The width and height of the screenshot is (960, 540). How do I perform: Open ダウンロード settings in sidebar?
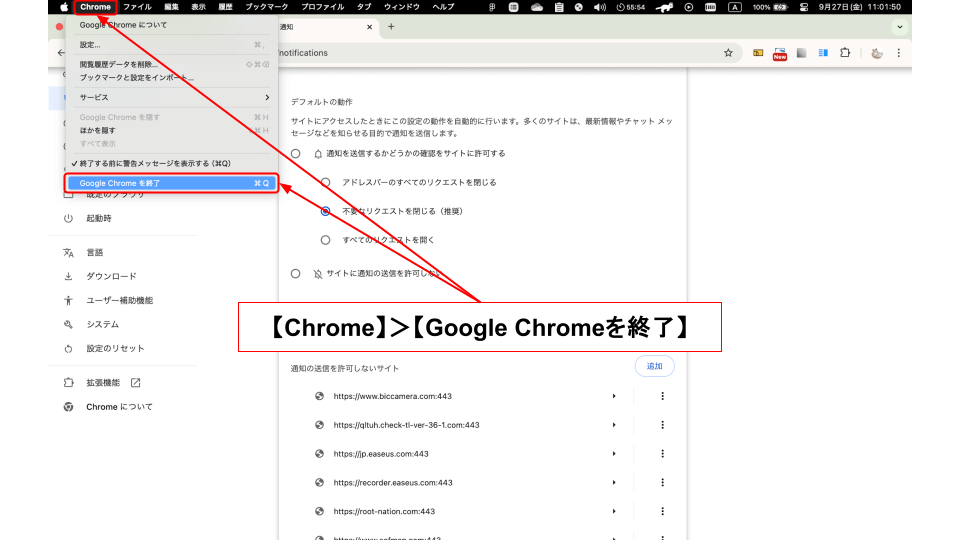pyautogui.click(x=111, y=276)
